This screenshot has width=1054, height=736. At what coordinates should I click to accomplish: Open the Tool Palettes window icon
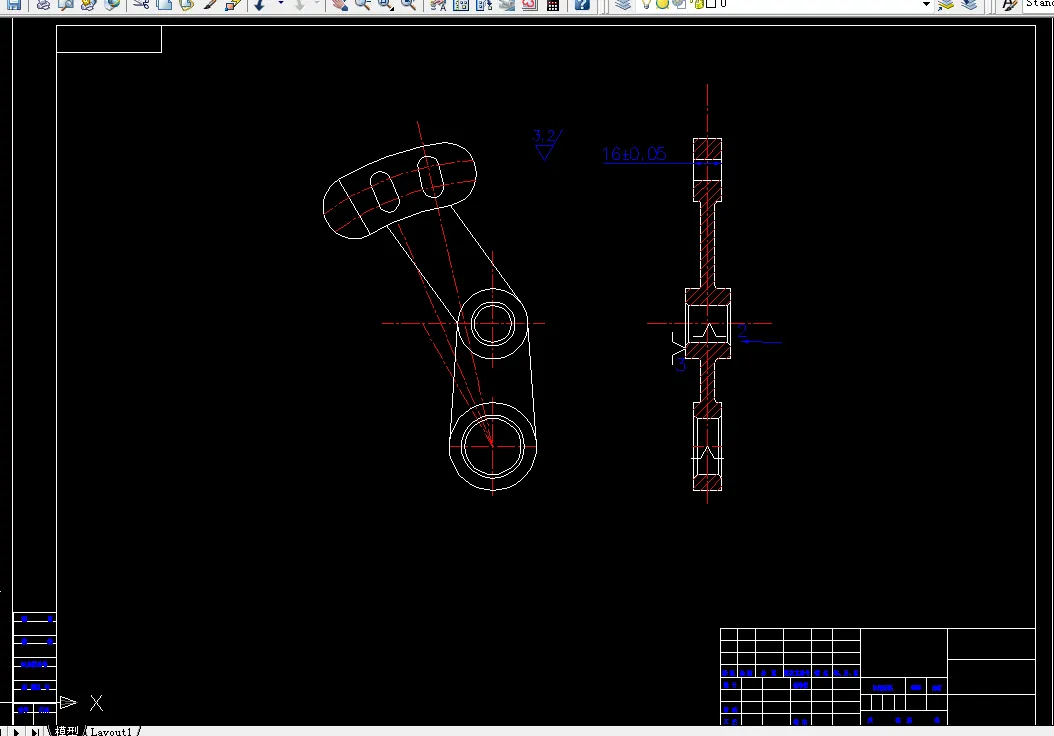[484, 5]
